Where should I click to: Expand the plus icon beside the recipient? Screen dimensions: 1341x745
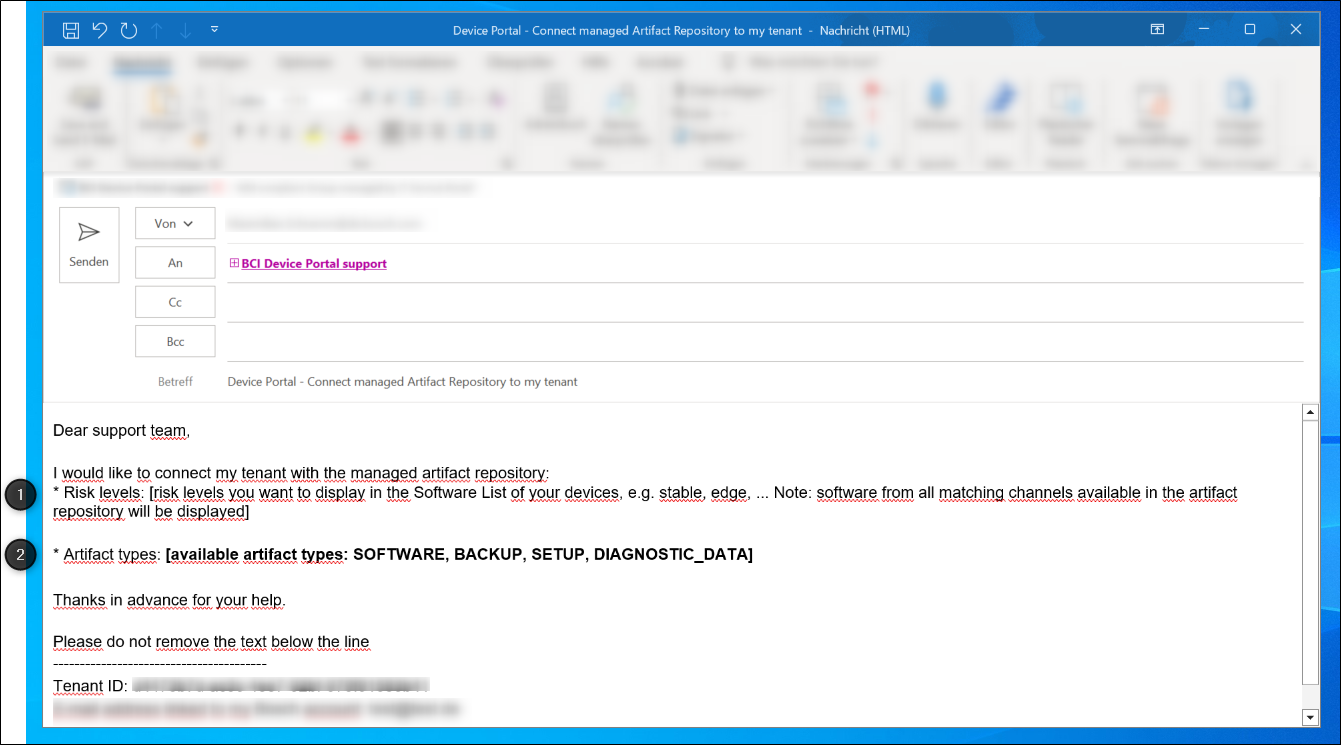[x=234, y=263]
